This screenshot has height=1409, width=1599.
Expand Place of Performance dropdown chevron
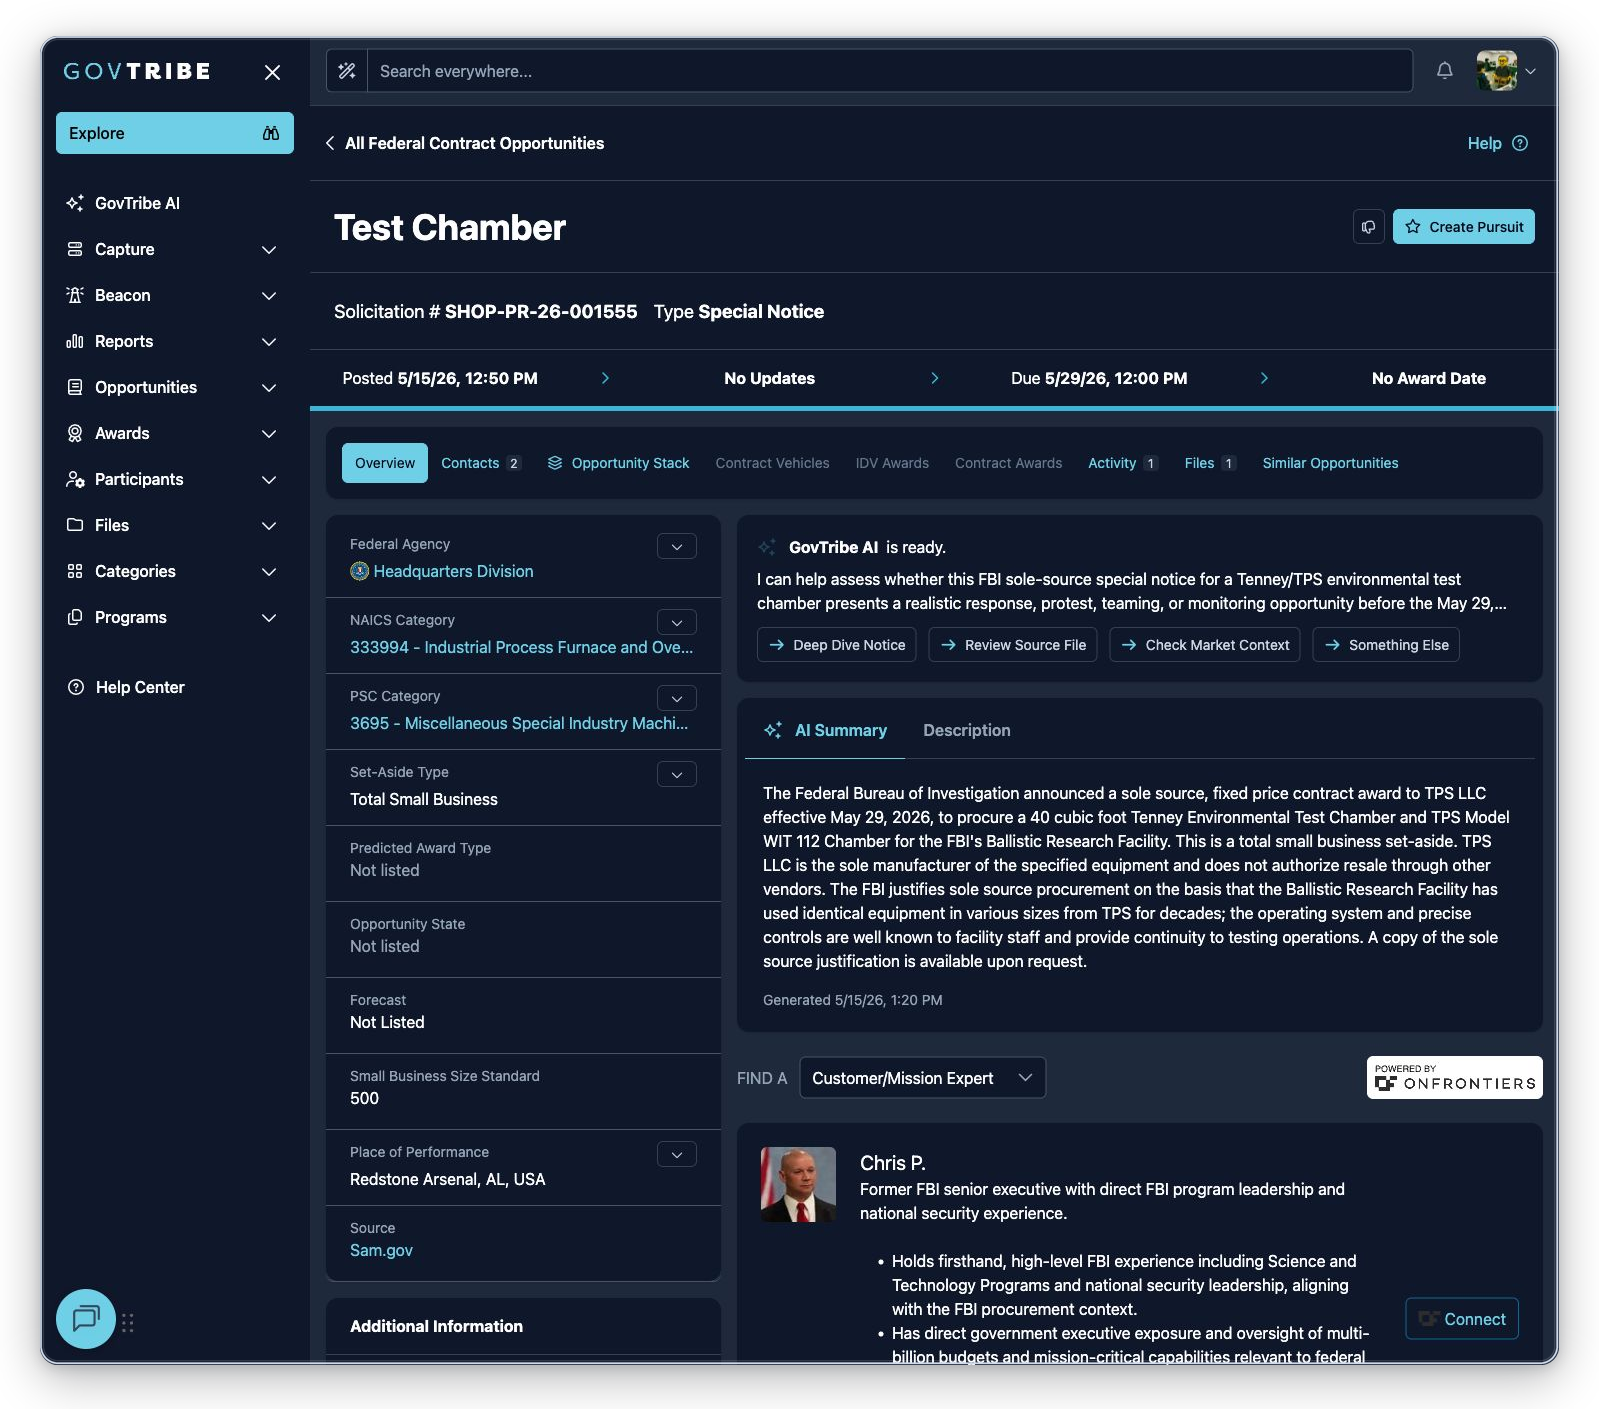click(677, 1154)
